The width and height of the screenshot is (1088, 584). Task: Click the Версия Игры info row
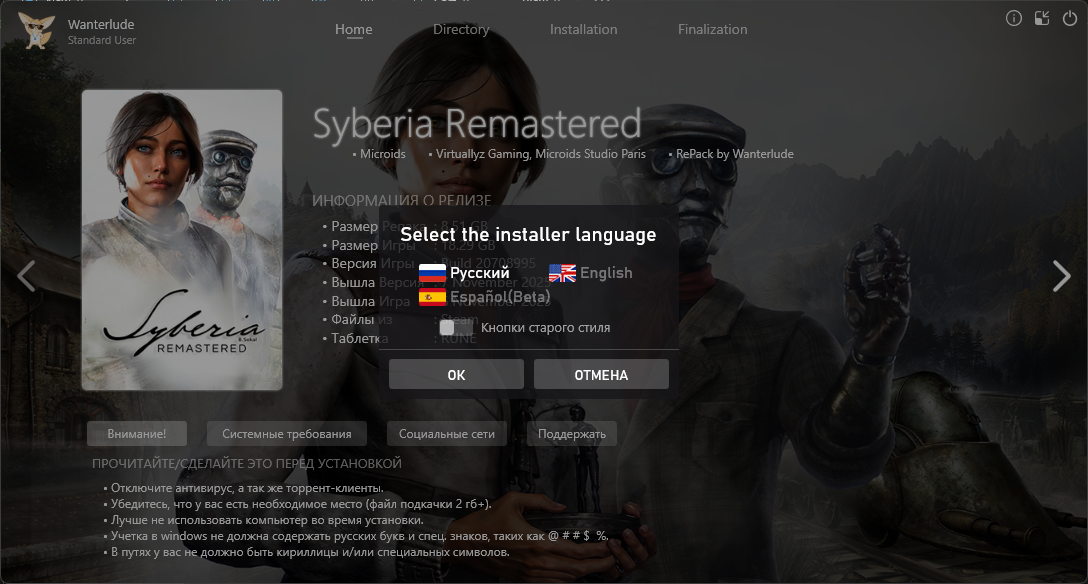click(429, 264)
